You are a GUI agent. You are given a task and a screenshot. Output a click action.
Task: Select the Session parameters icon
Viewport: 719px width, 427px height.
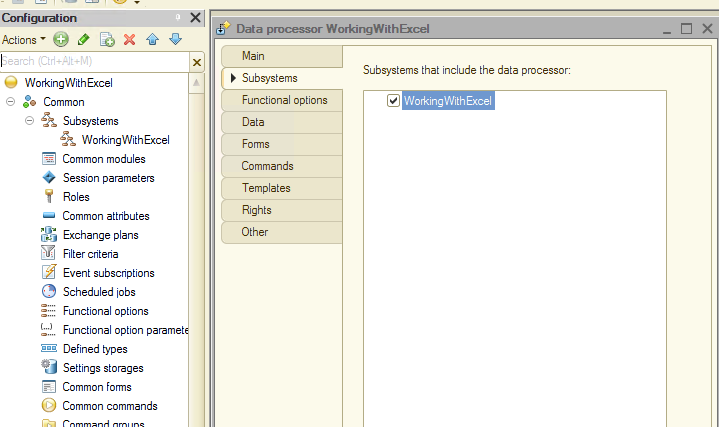click(49, 177)
